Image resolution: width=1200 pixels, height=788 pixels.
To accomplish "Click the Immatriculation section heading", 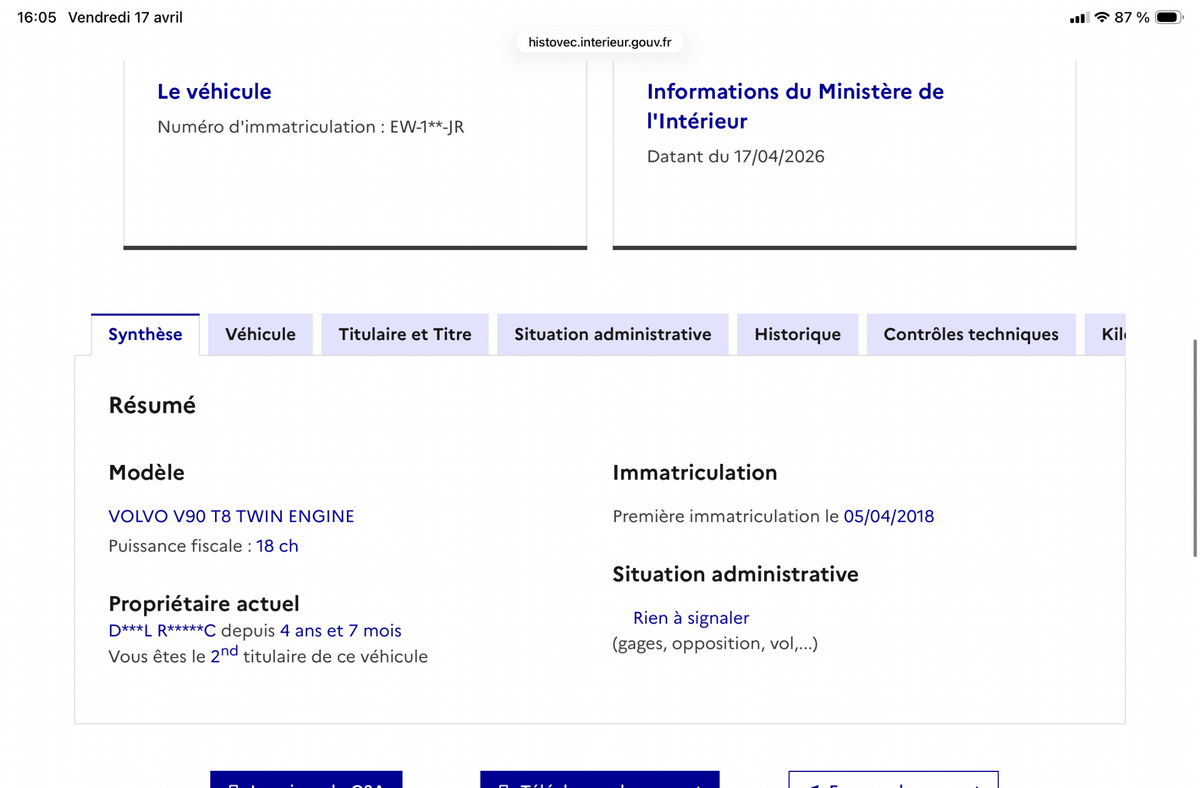I will point(695,472).
